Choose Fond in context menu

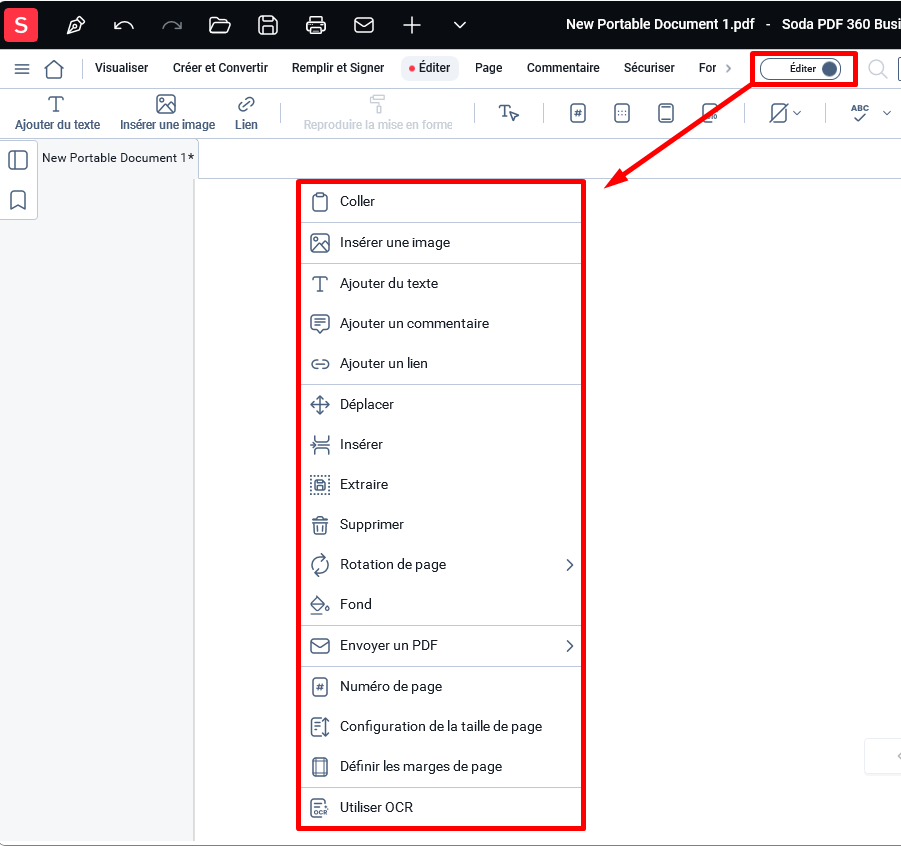tap(441, 605)
